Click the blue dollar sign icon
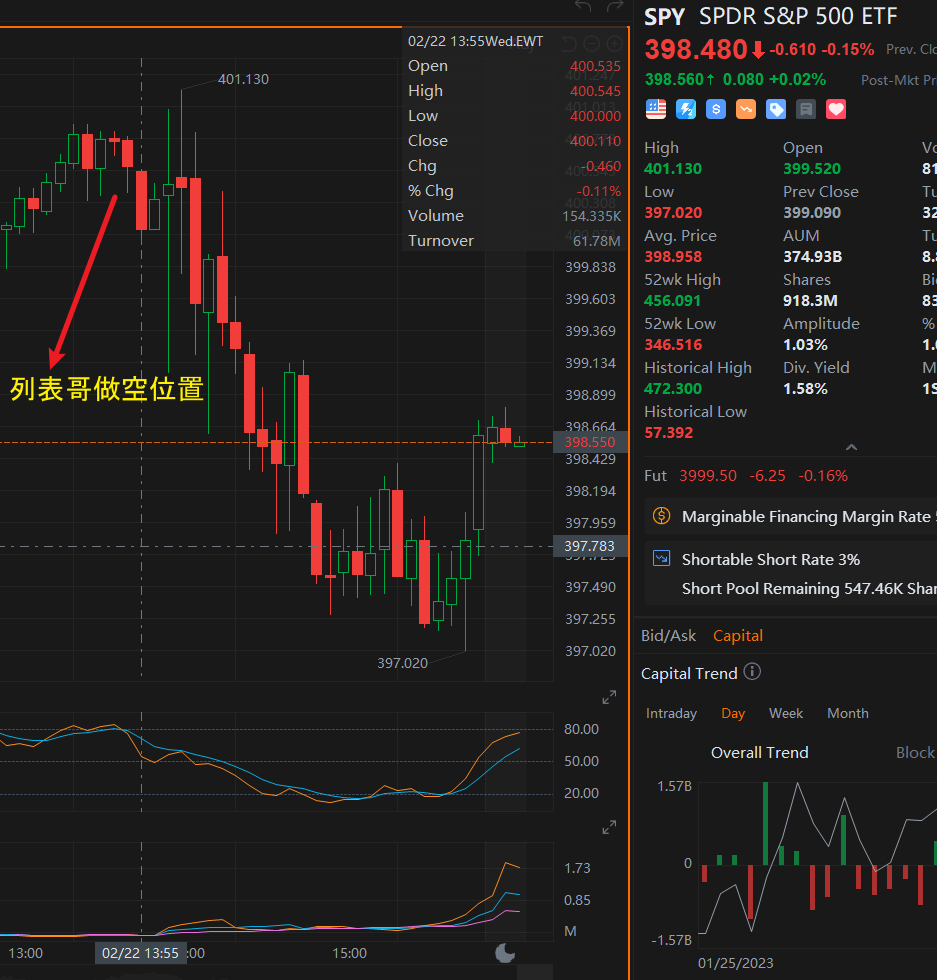This screenshot has height=980, width=937. (x=716, y=109)
